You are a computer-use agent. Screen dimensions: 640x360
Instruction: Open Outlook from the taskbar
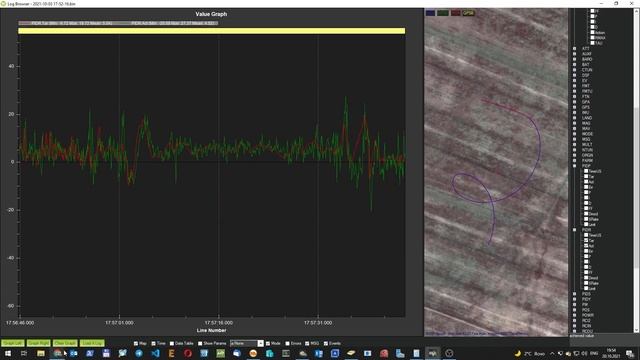pyautogui.click(x=73, y=353)
